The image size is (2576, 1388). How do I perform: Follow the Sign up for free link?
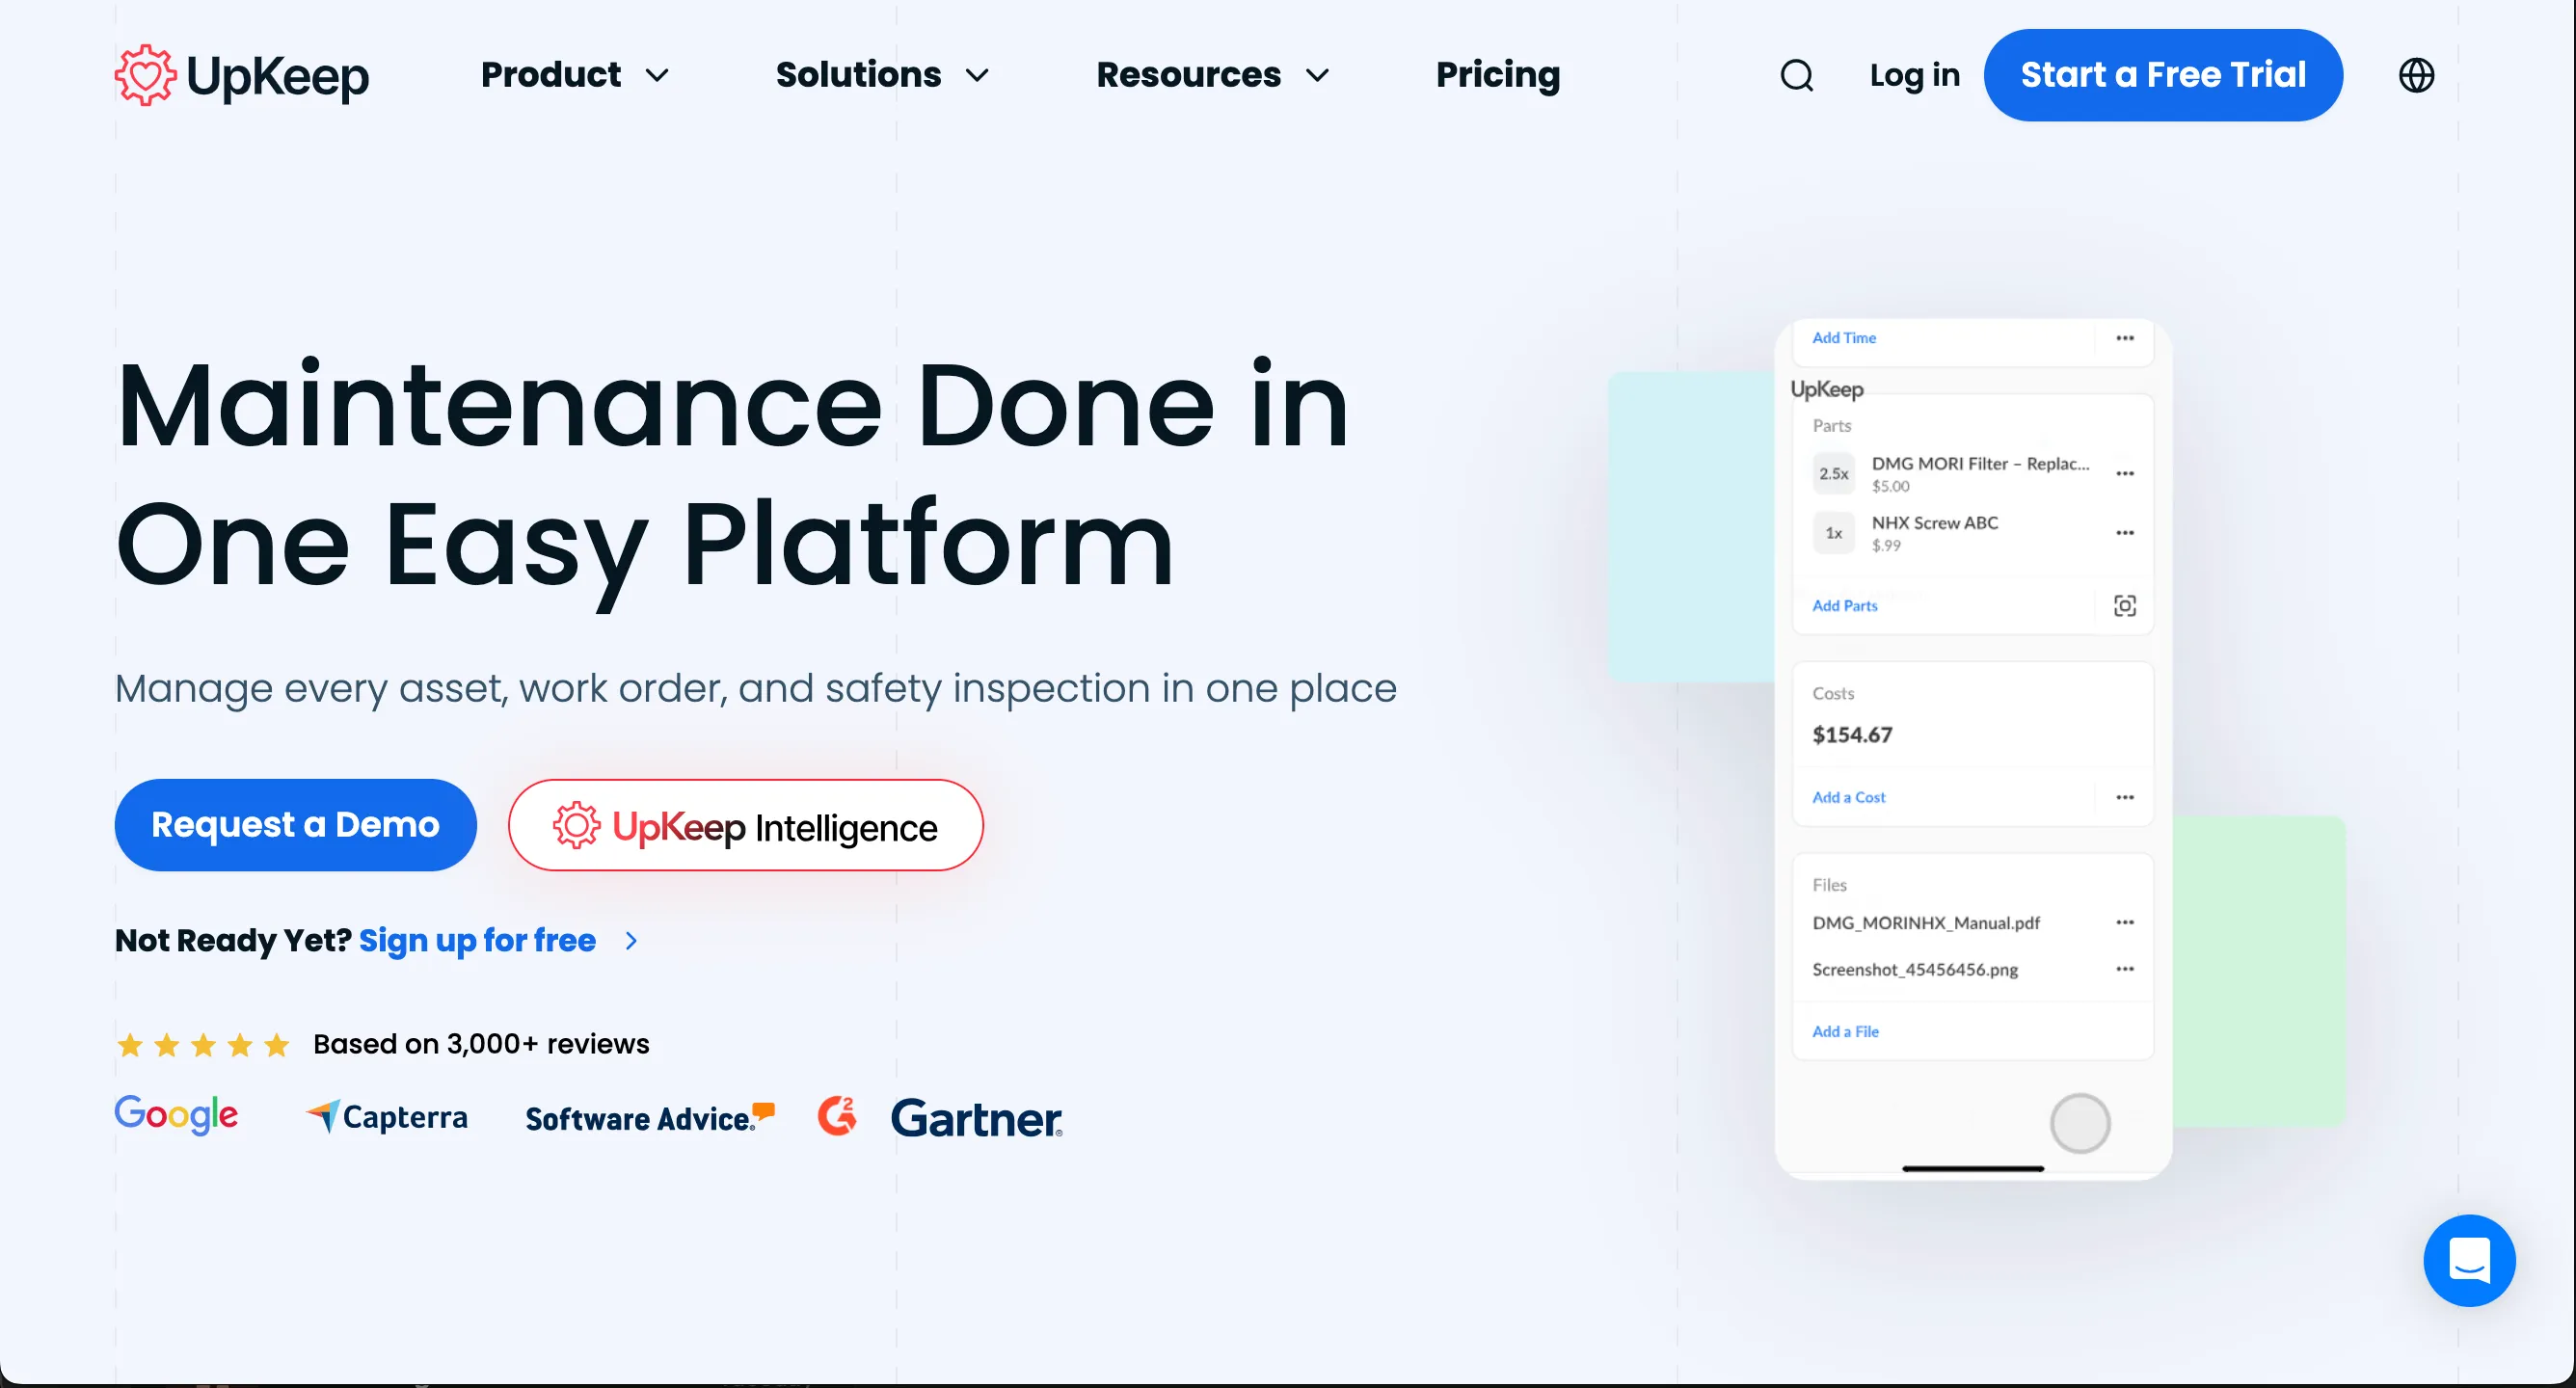478,940
